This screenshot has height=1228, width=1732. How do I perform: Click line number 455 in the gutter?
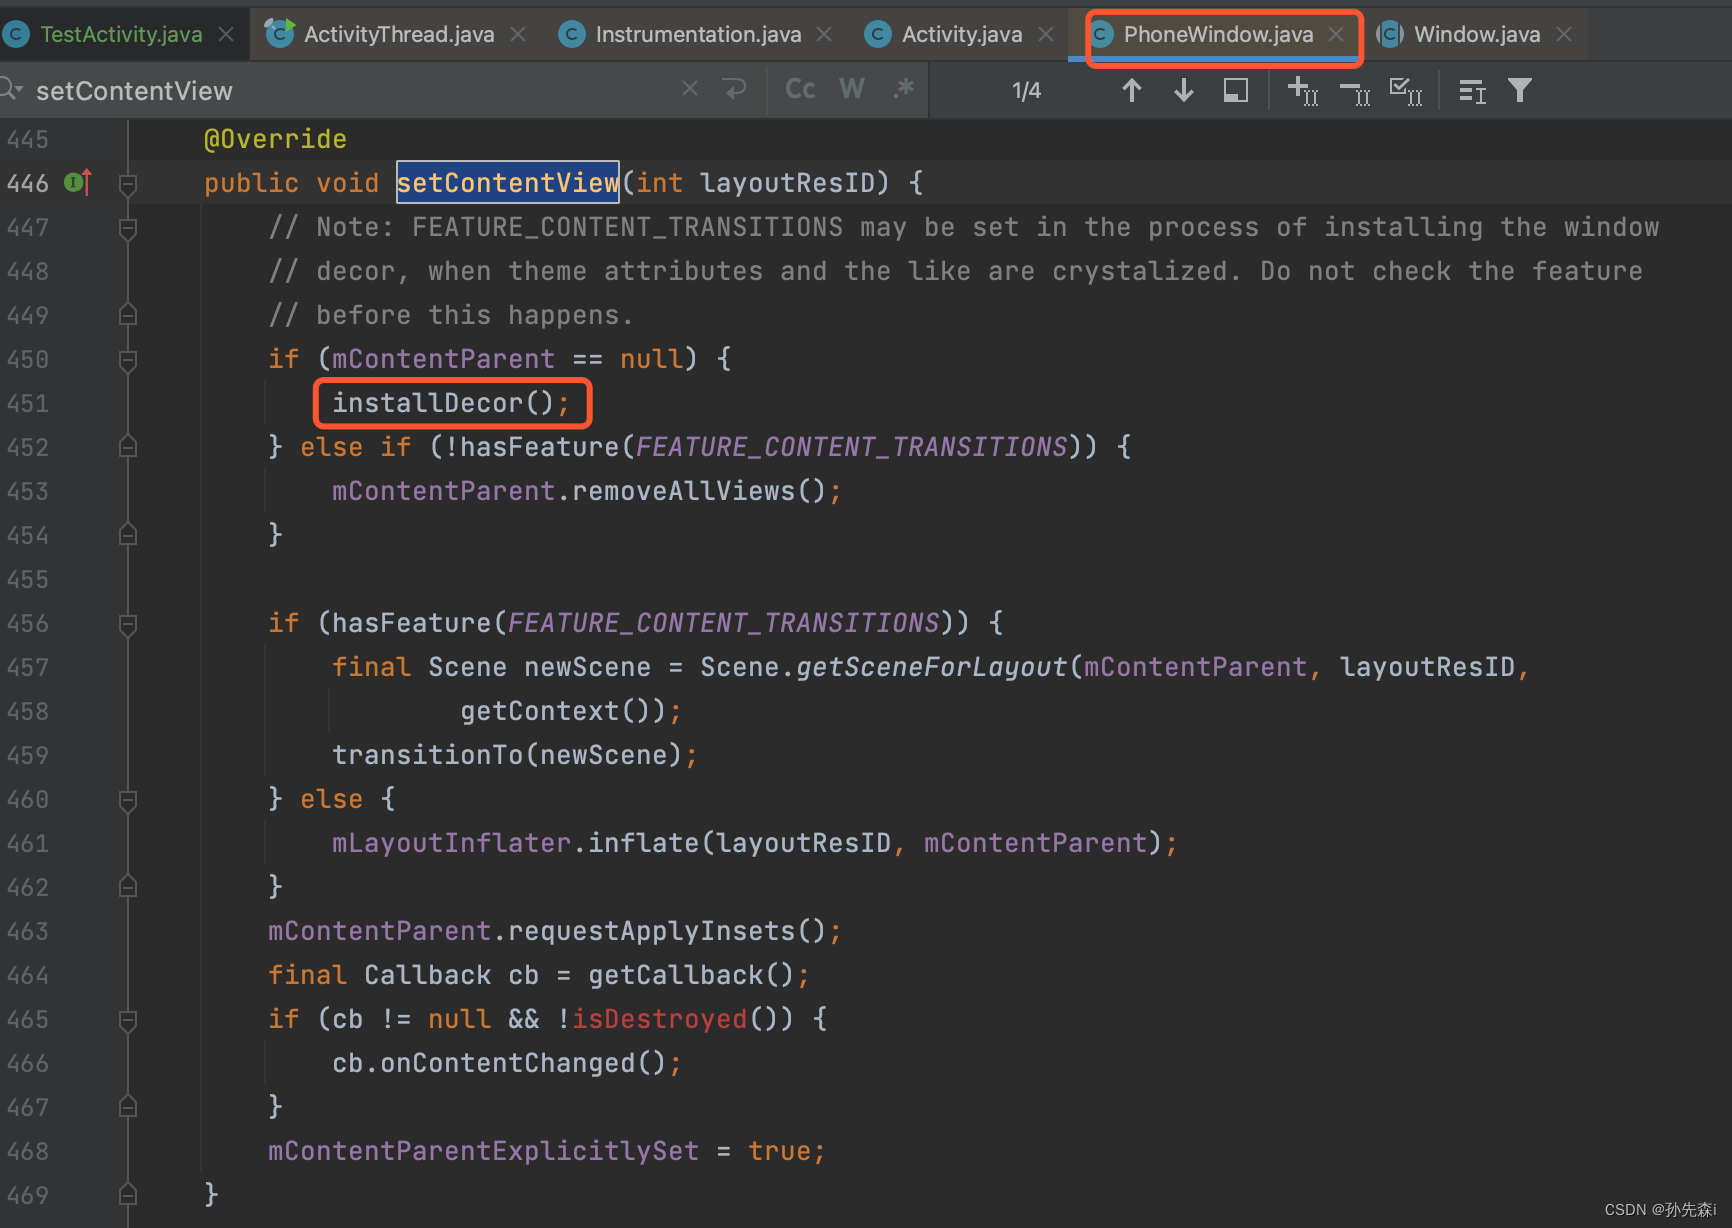pyautogui.click(x=28, y=580)
